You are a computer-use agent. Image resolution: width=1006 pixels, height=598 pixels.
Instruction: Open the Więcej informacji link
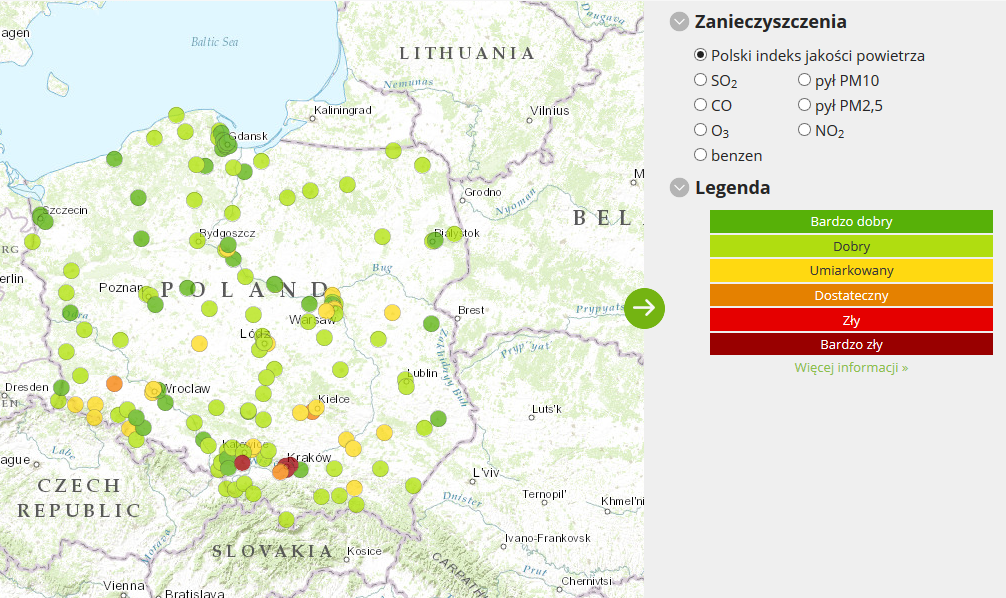pos(851,367)
